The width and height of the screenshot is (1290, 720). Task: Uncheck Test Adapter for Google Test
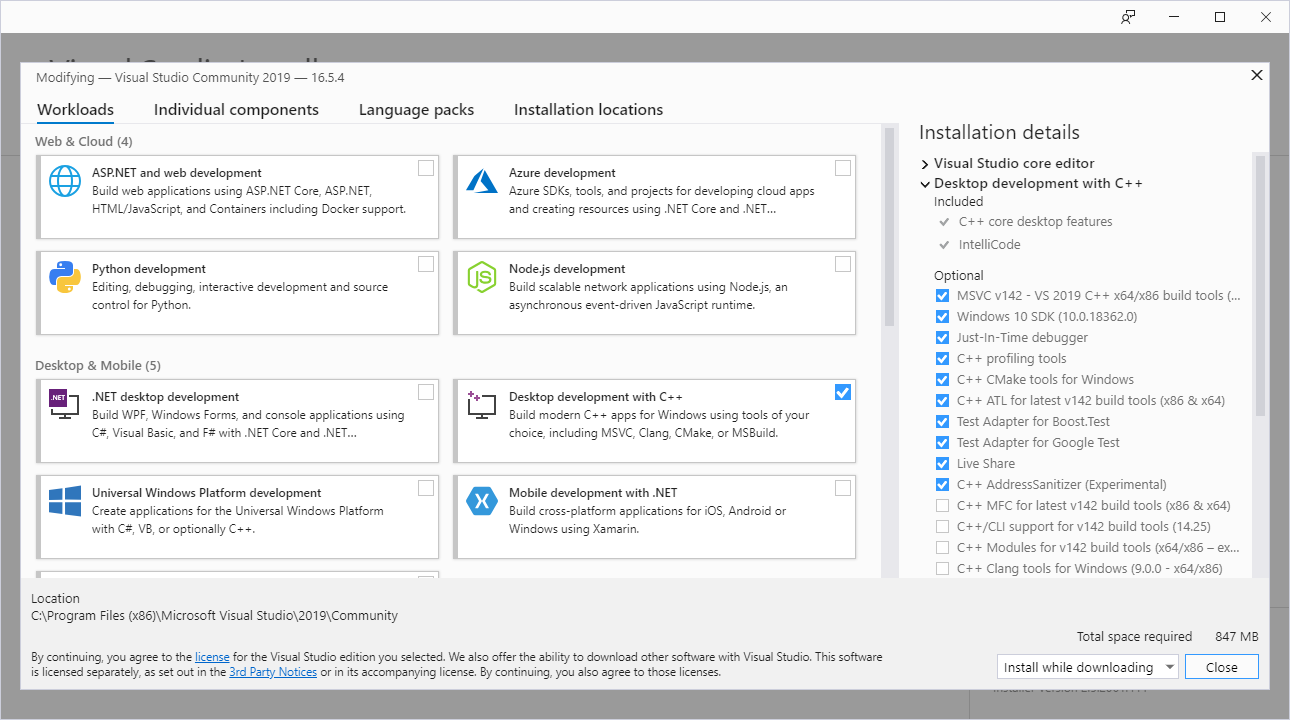point(942,443)
